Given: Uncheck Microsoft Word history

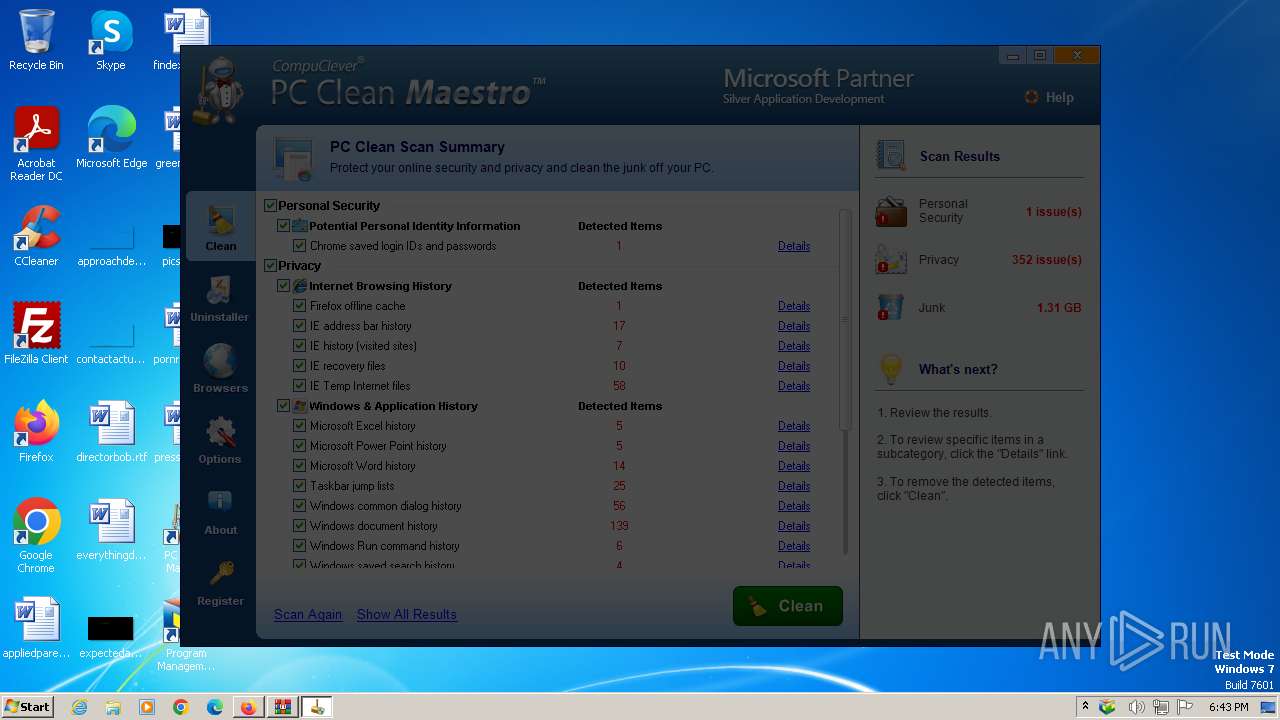Looking at the screenshot, I should click(x=299, y=466).
